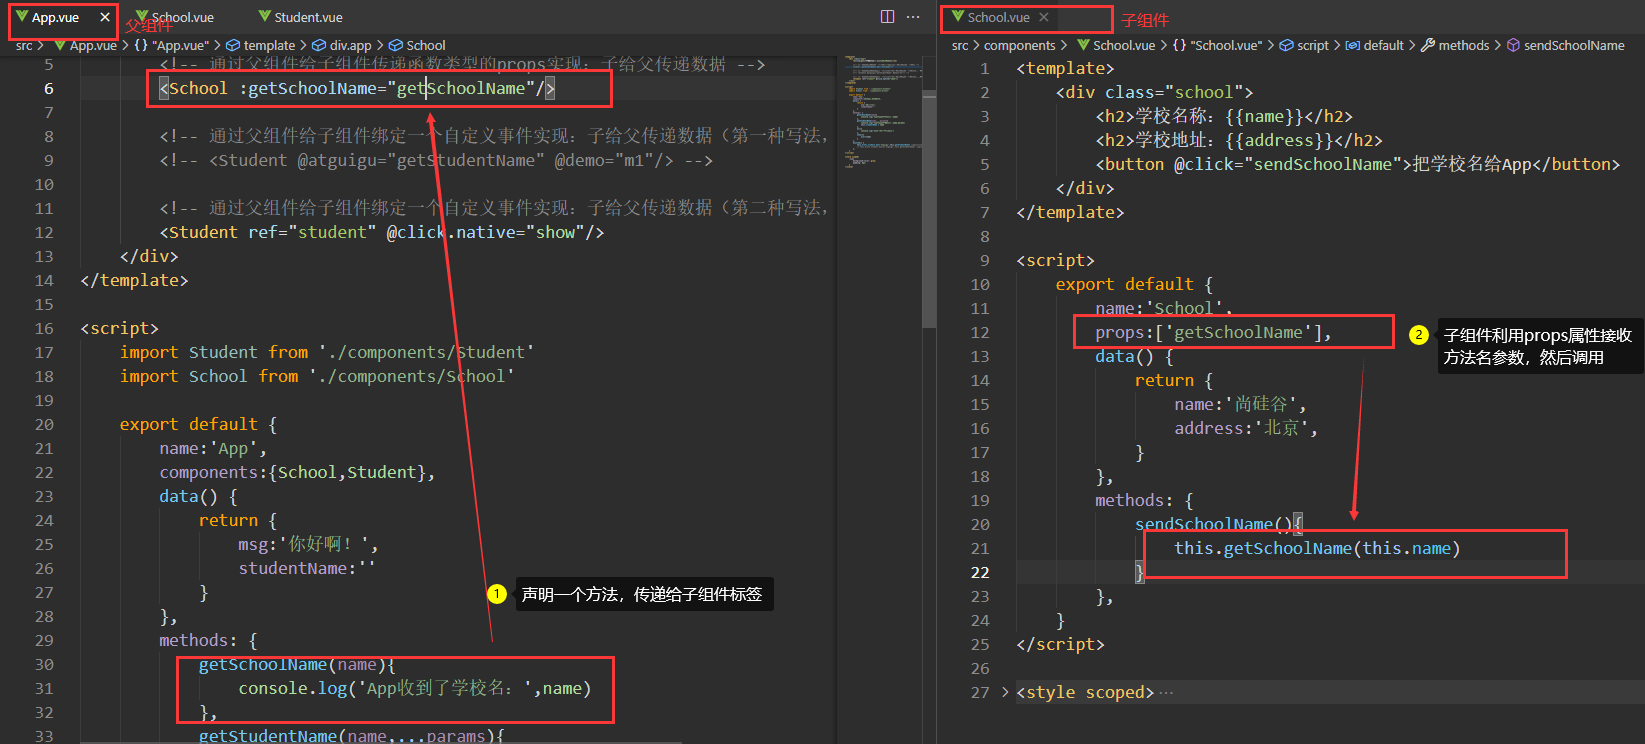This screenshot has height=744, width=1645.
Task: Click the minimap of the App.vue editor
Action: pyautogui.click(x=882, y=110)
